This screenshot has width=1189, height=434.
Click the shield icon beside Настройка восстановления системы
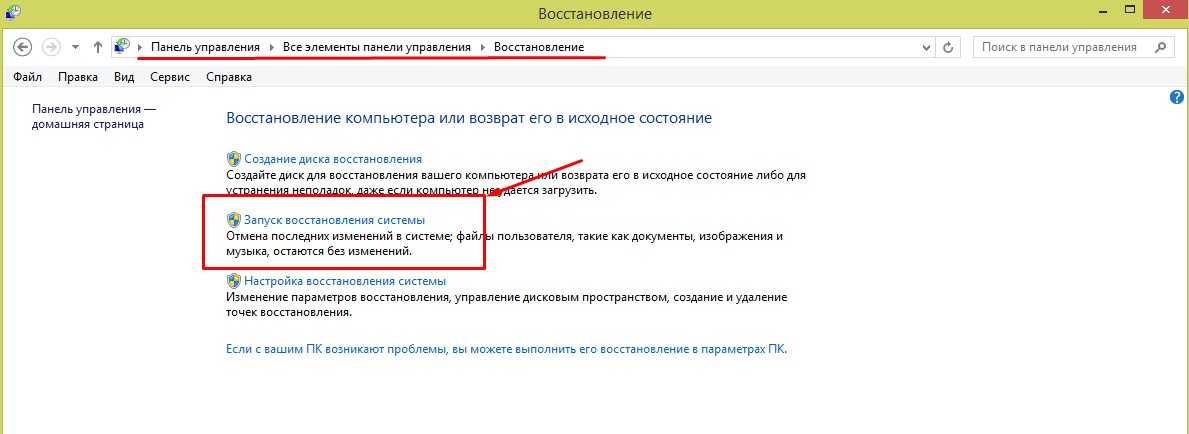(x=234, y=282)
